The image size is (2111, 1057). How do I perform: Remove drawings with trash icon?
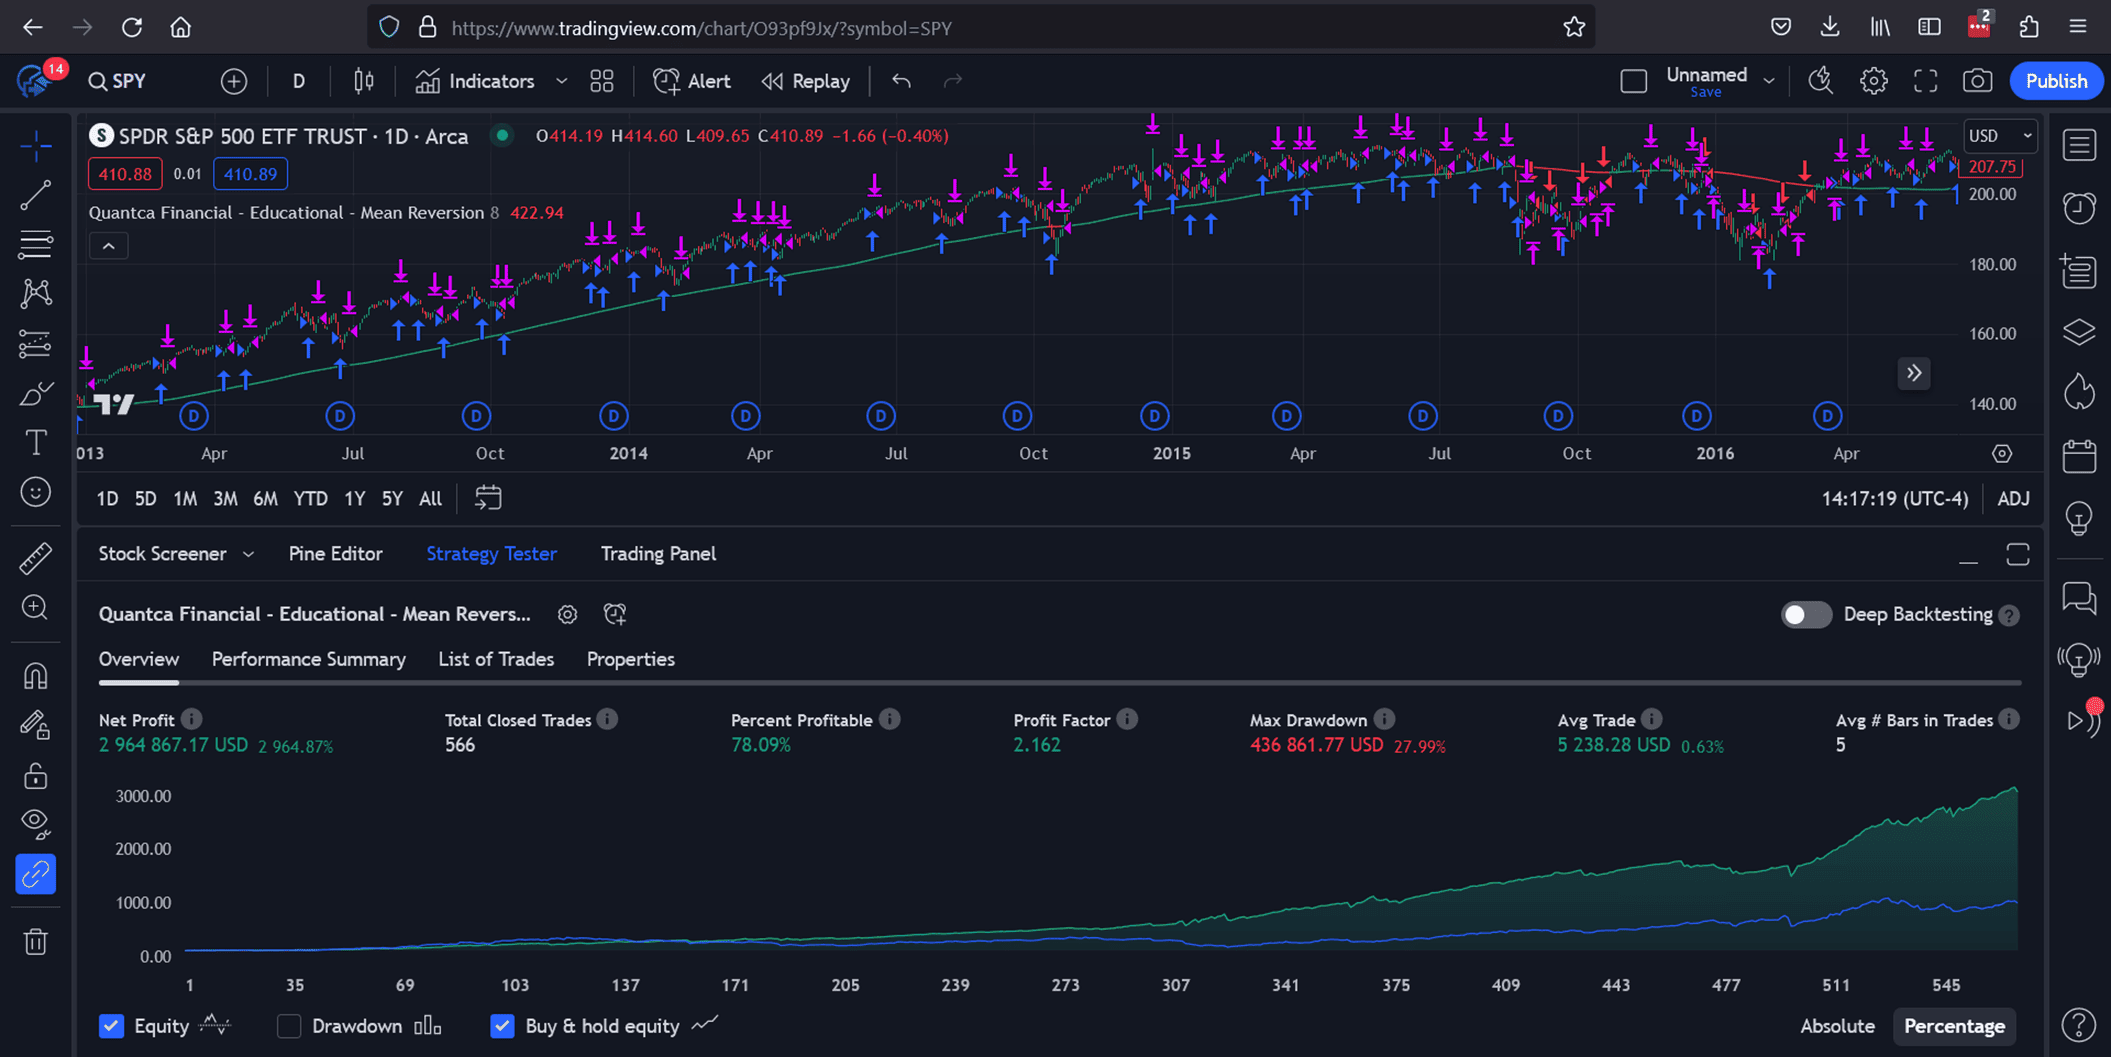coord(36,941)
